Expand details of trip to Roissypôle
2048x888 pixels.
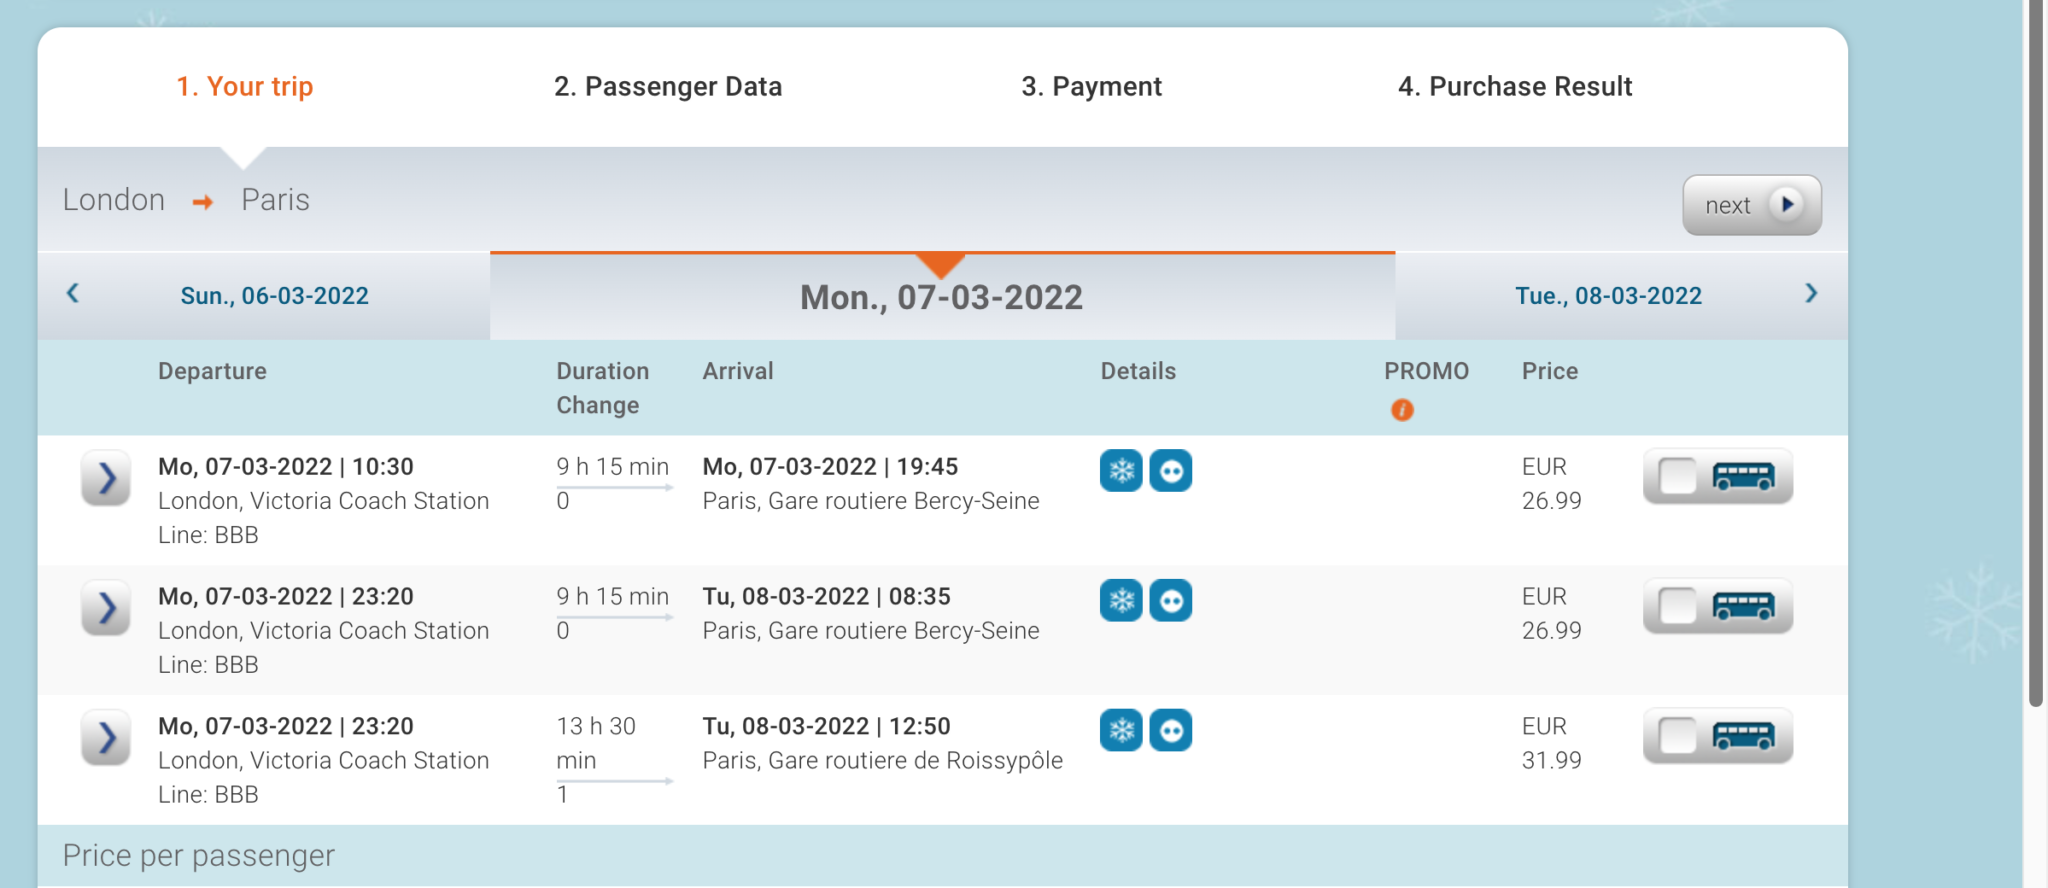point(106,738)
